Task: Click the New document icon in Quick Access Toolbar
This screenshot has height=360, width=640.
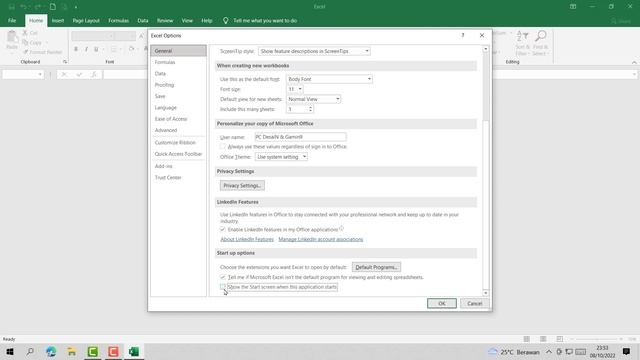Action: coord(53,7)
